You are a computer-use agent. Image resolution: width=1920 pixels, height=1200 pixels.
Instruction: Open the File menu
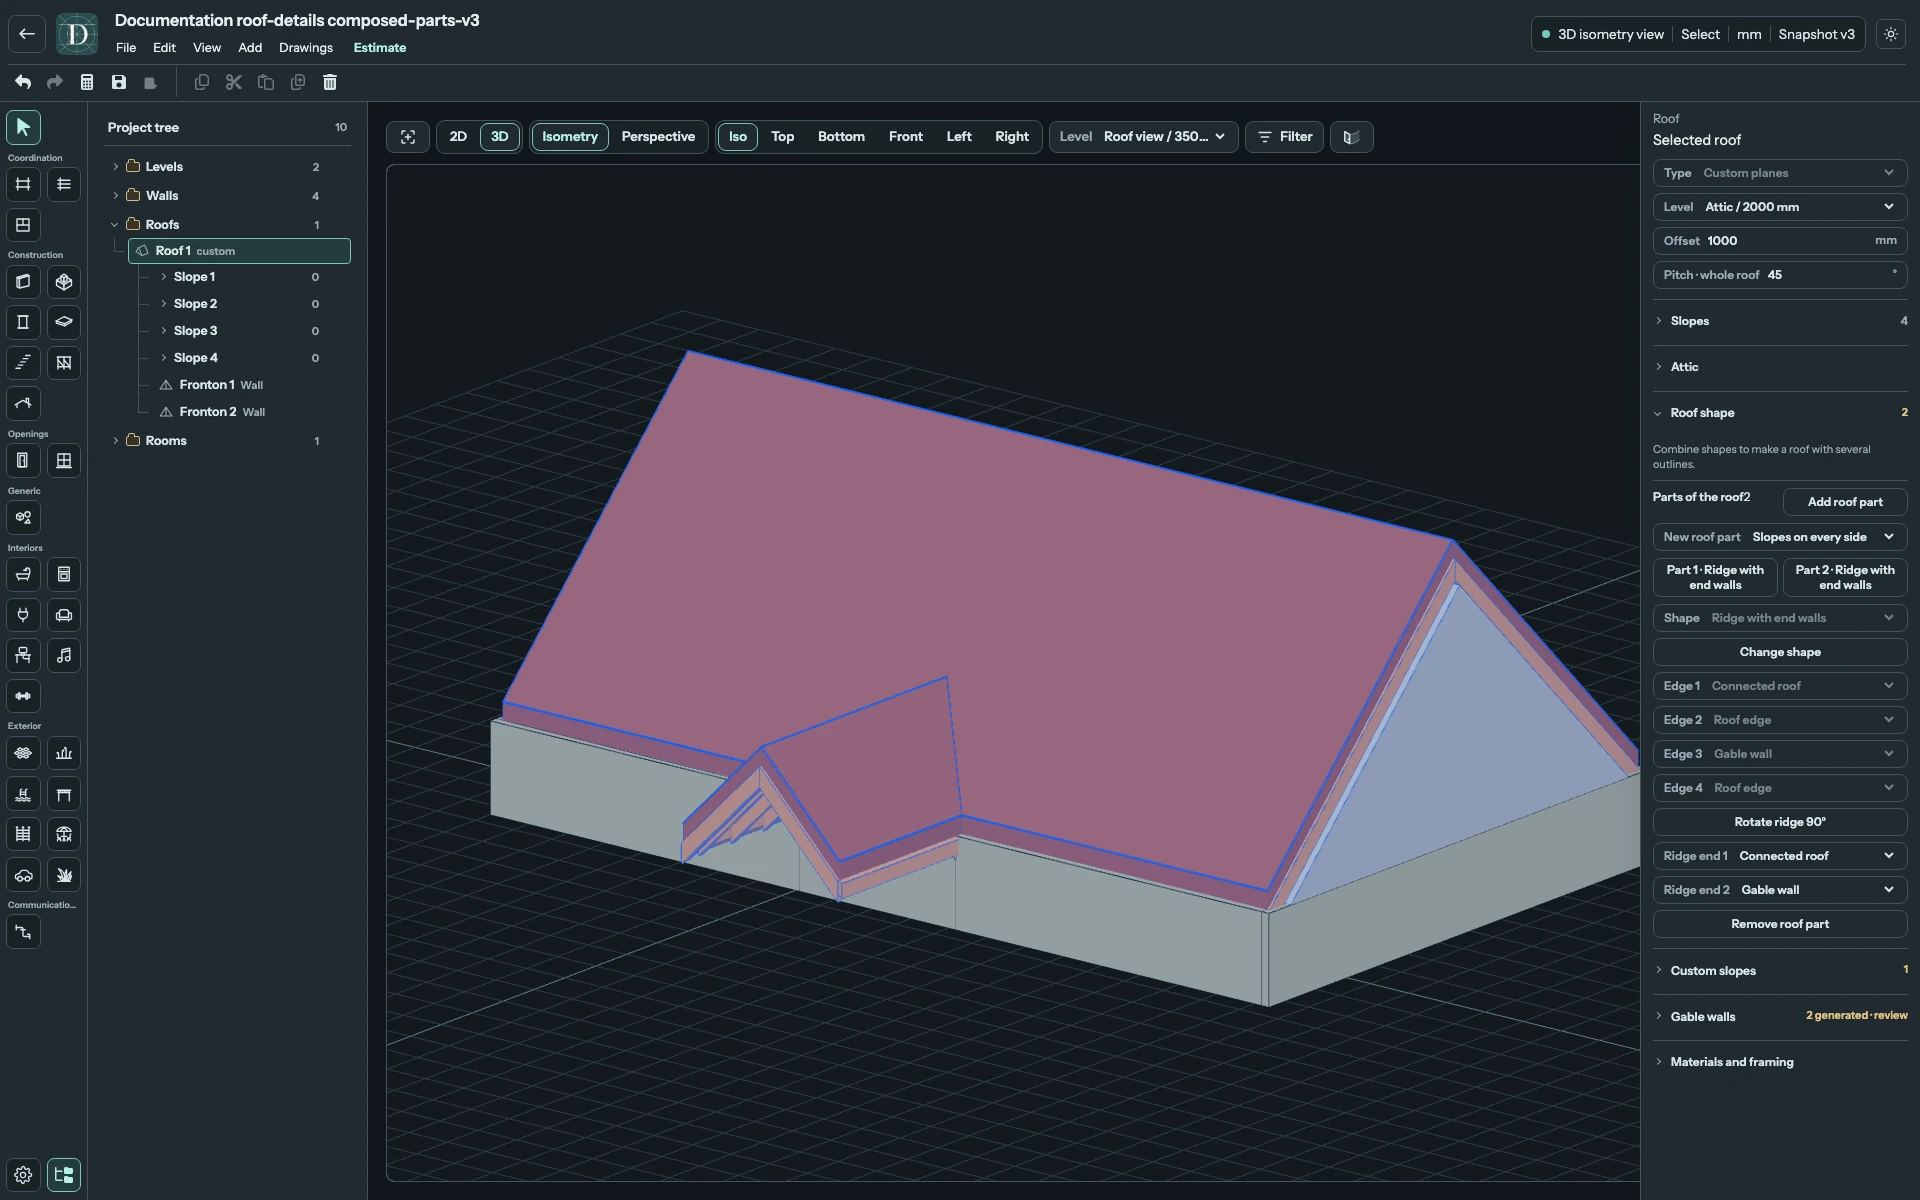tap(126, 48)
